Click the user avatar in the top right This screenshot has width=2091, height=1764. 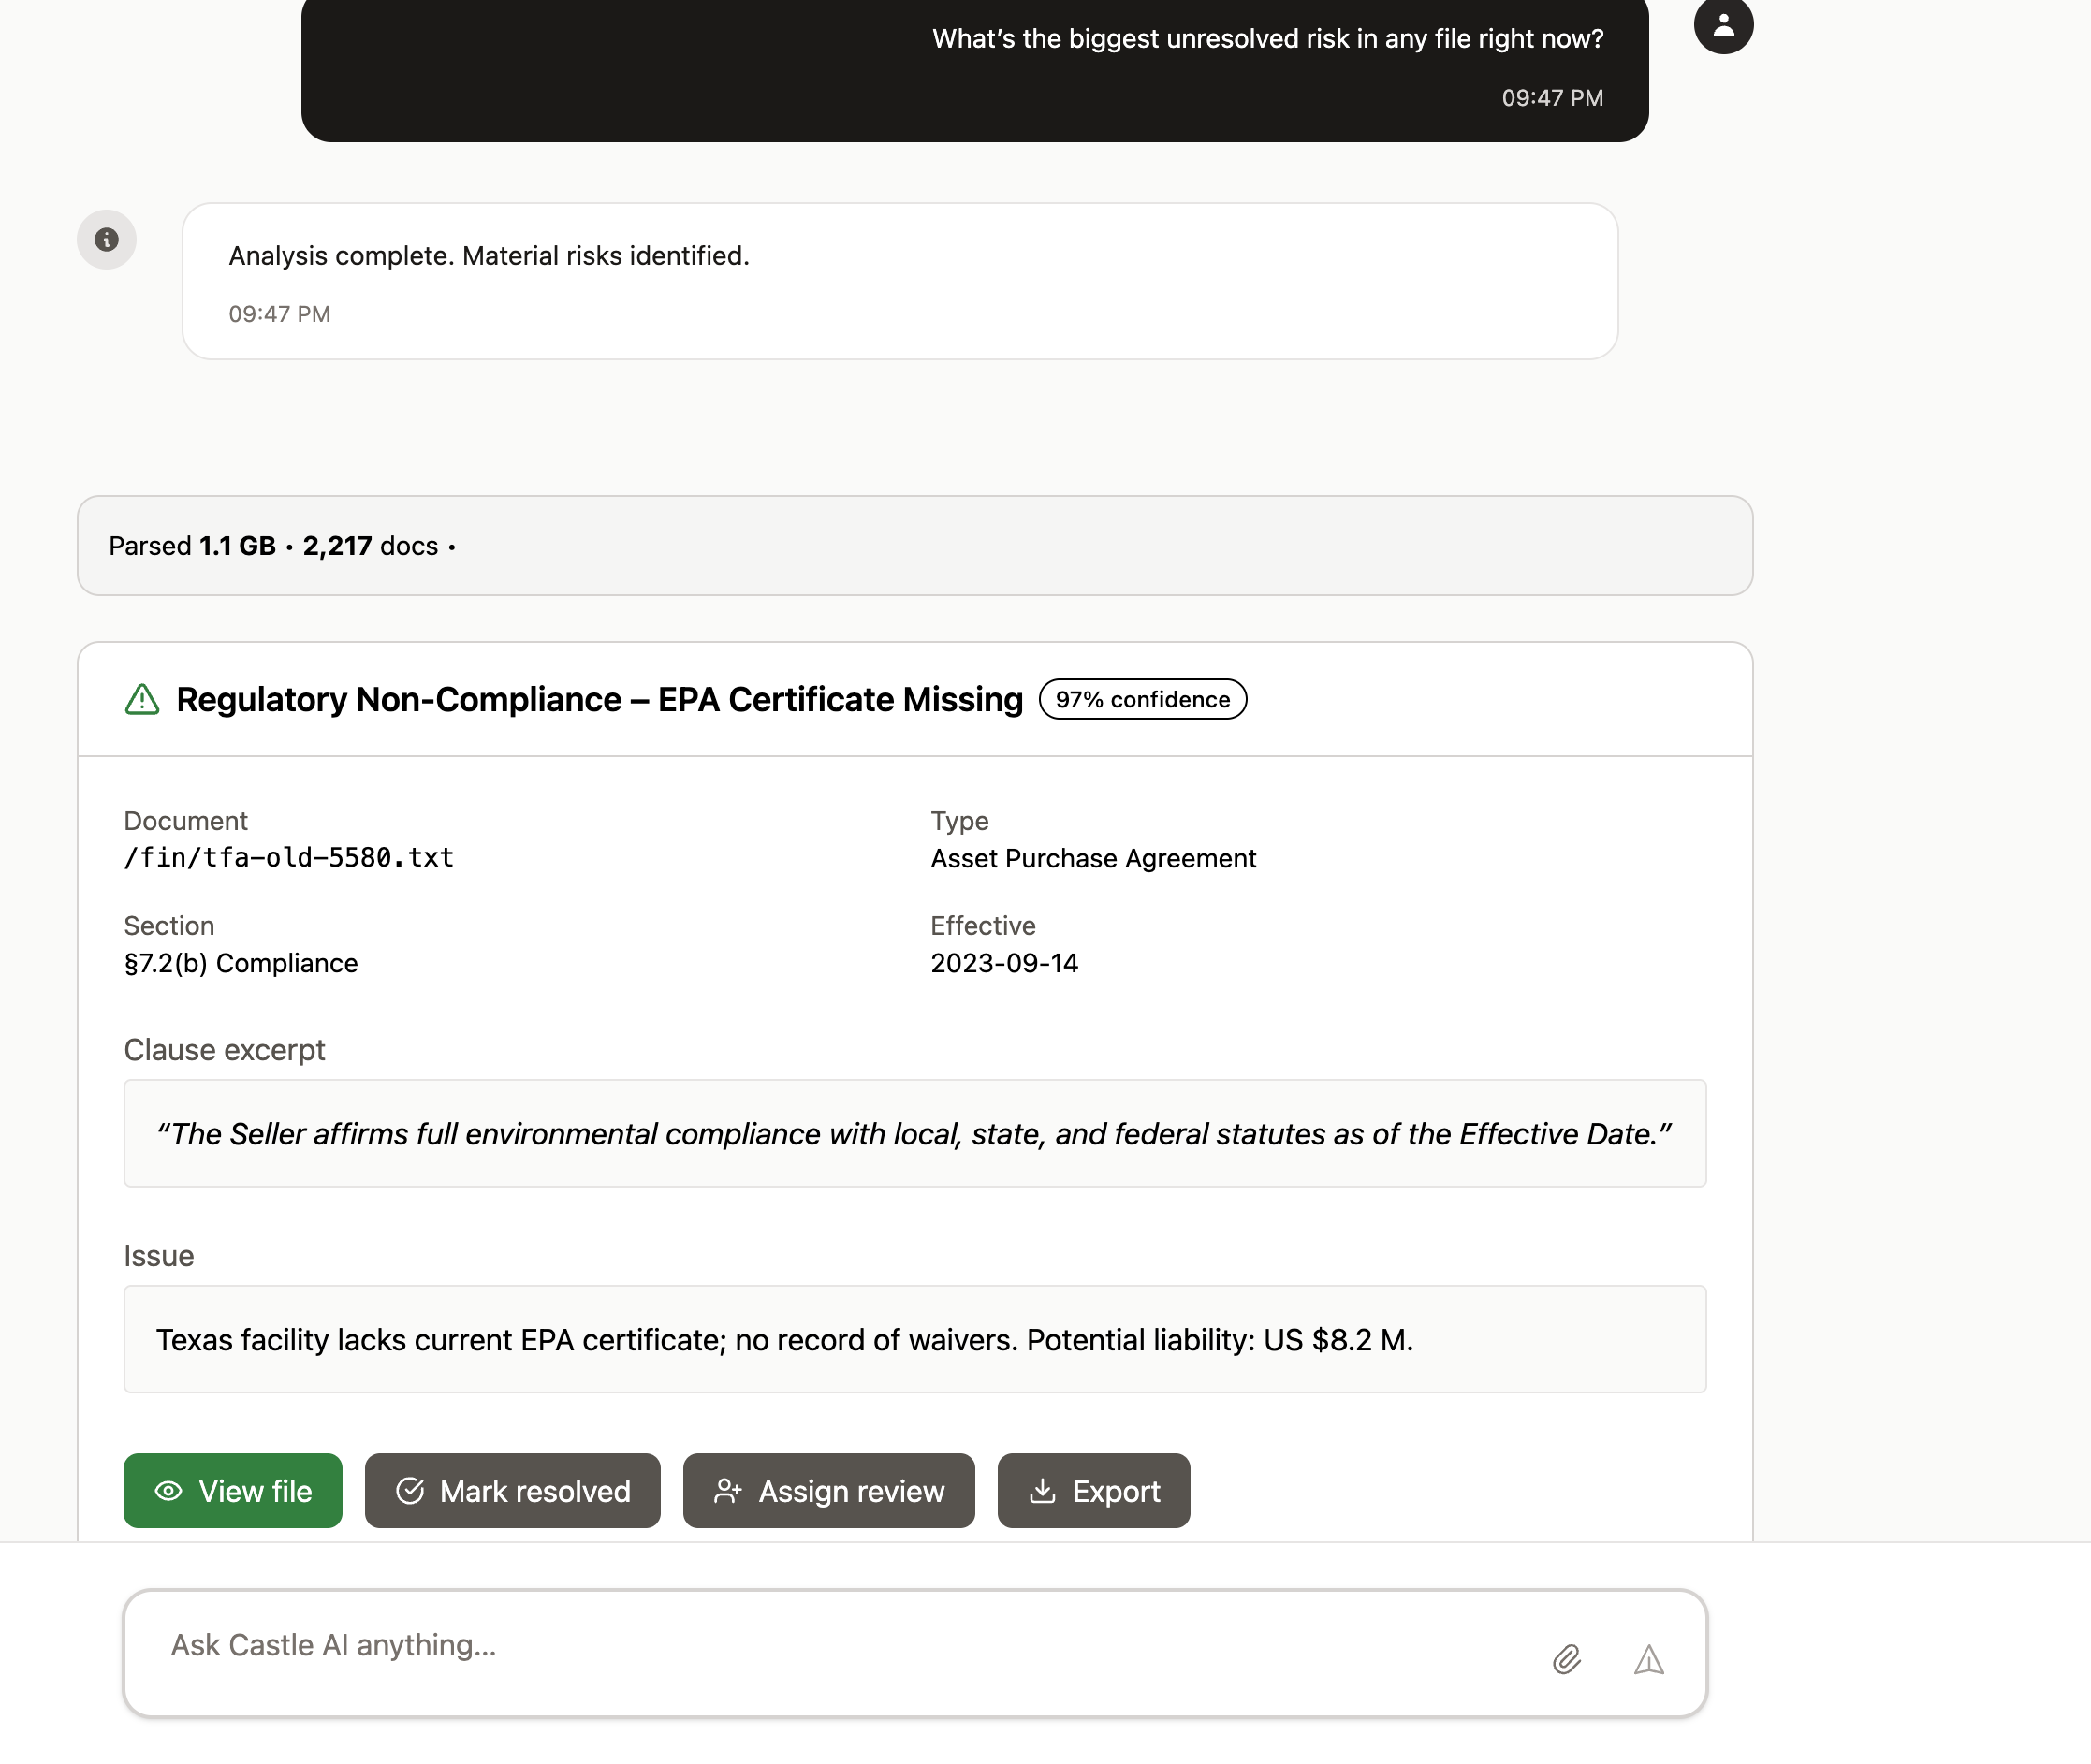(1723, 25)
